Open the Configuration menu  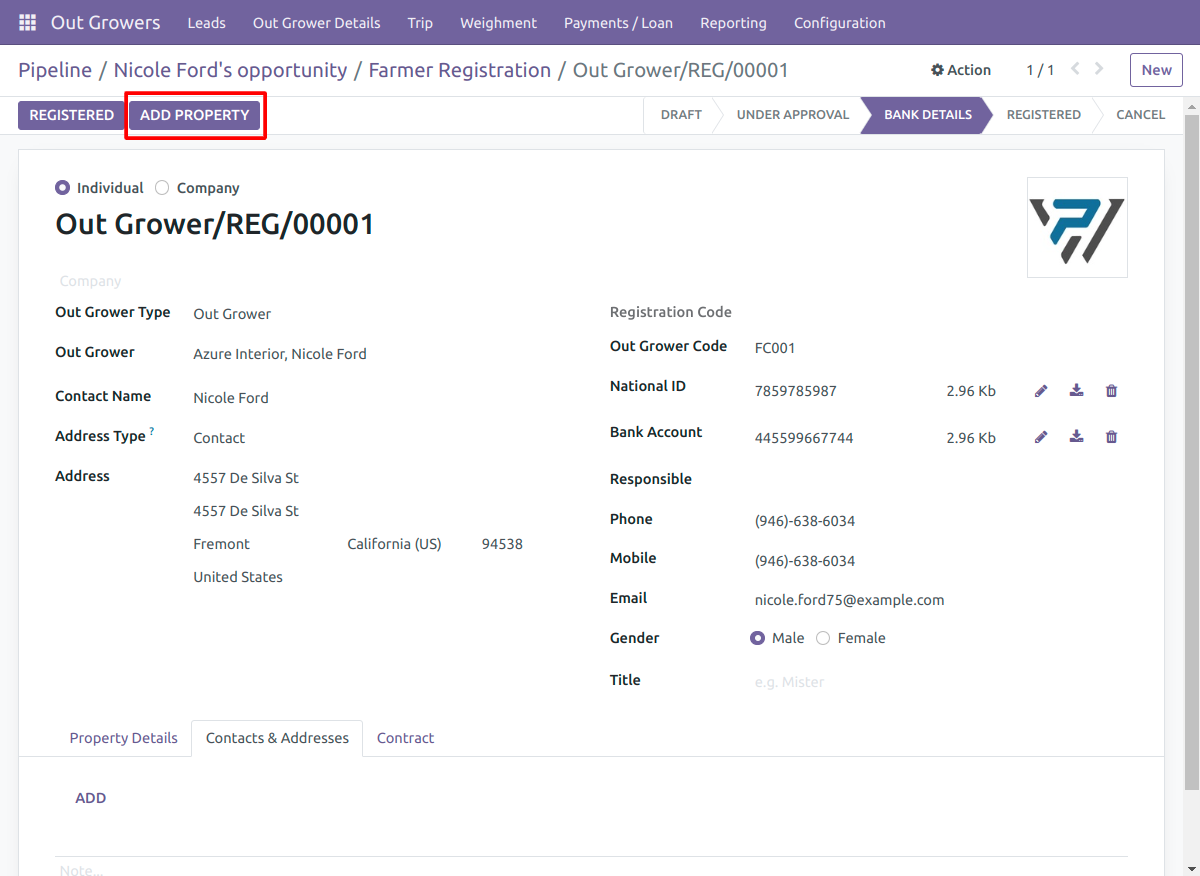[839, 22]
